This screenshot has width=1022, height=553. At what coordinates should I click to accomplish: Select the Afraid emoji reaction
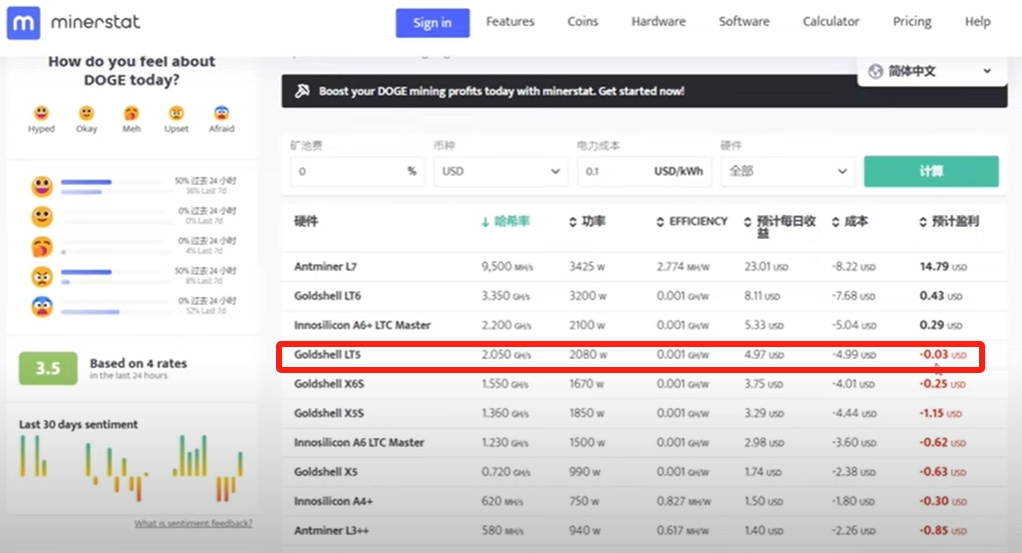[x=222, y=113]
